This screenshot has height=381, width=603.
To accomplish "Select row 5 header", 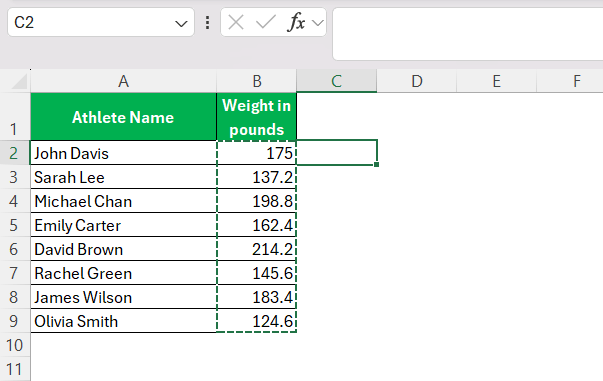I will click(x=15, y=225).
